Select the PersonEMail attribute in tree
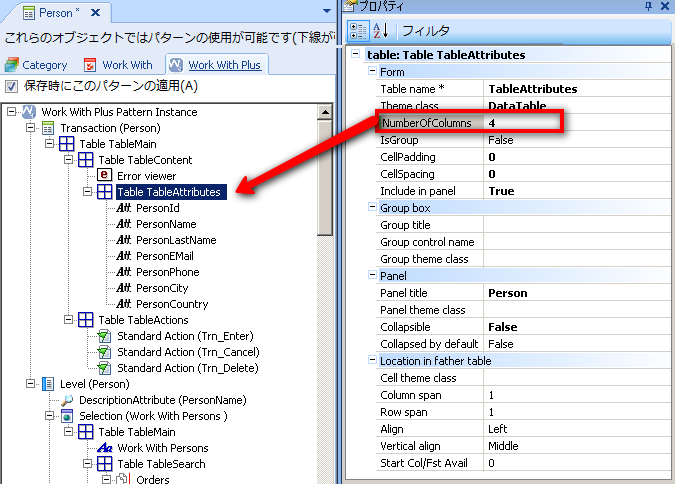 (164, 256)
